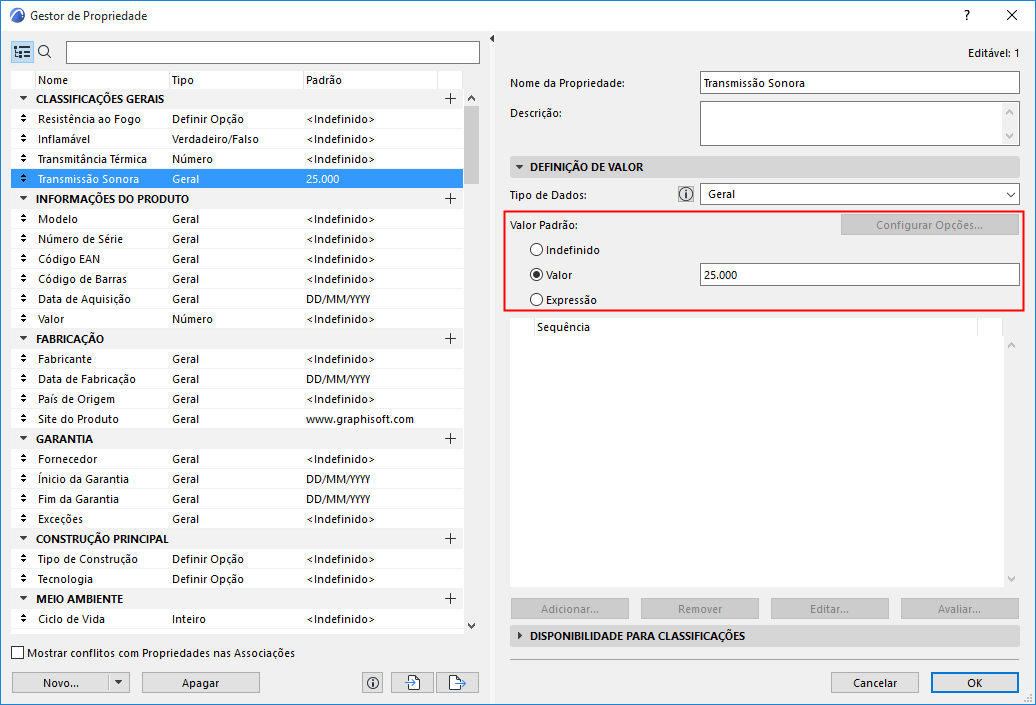Click reorder handle for Exceções row
Viewport: 1036px width, 705px height.
tap(23, 519)
